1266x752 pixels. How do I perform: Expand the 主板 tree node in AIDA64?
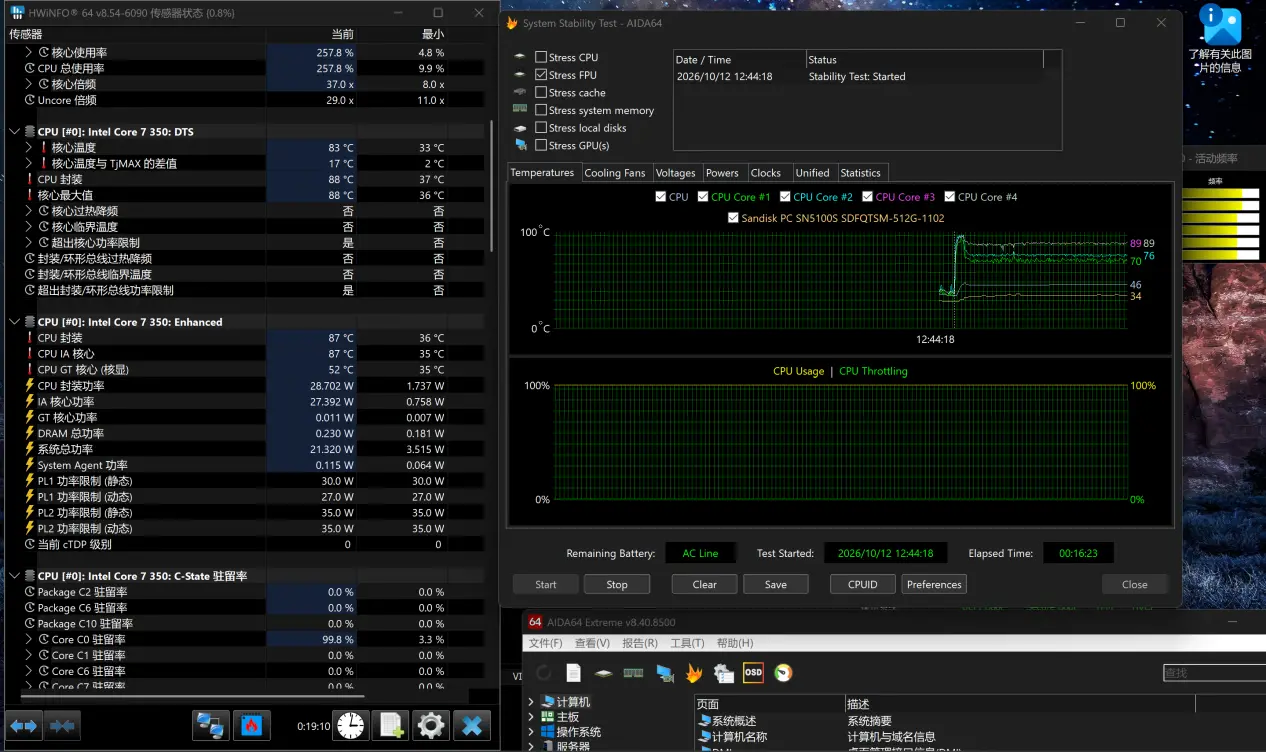pyautogui.click(x=531, y=717)
